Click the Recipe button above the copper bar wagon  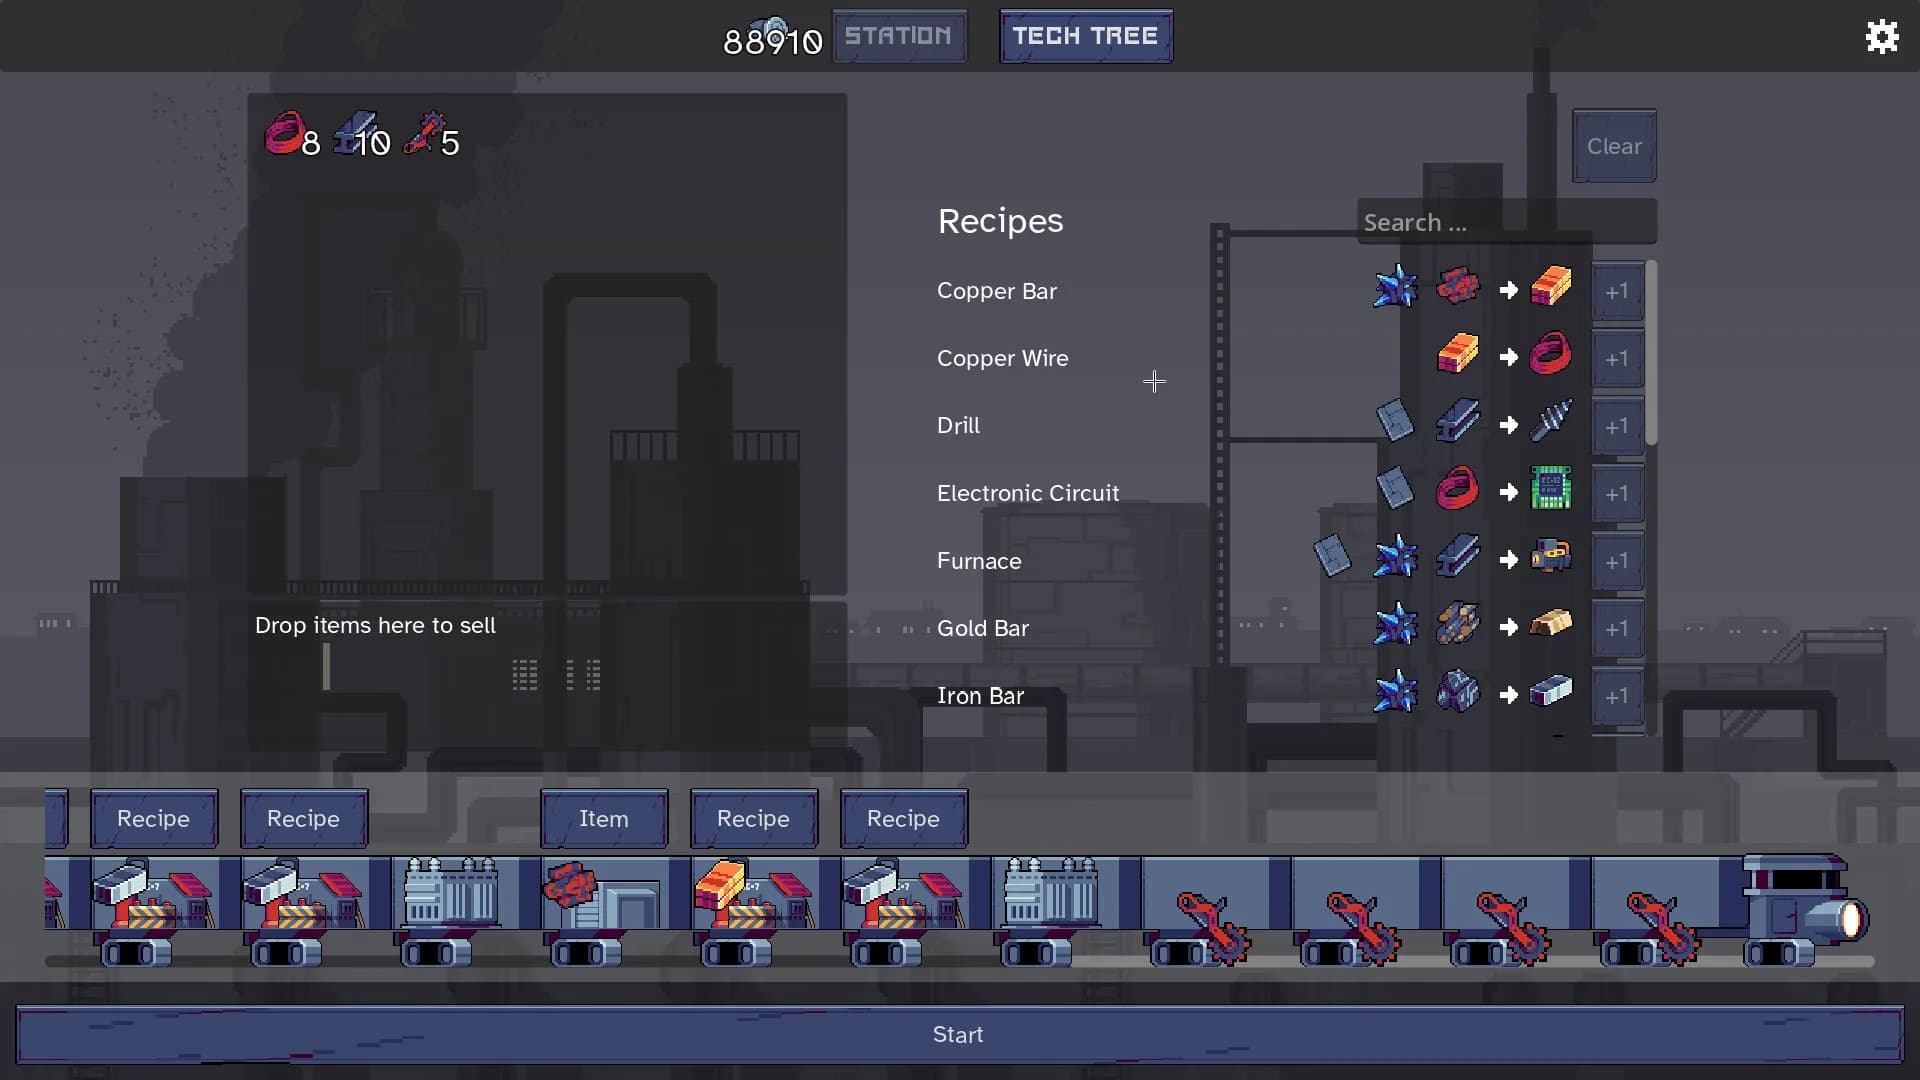coord(754,819)
